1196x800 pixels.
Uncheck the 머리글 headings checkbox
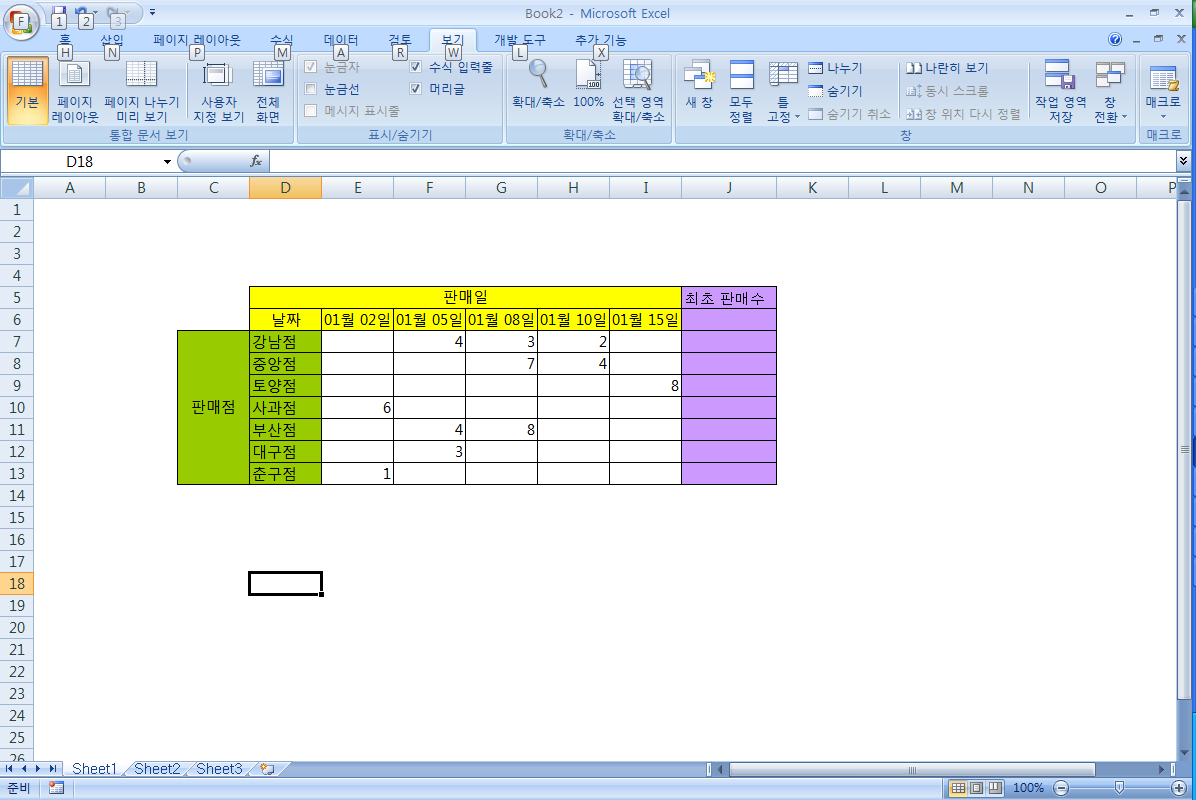click(416, 89)
